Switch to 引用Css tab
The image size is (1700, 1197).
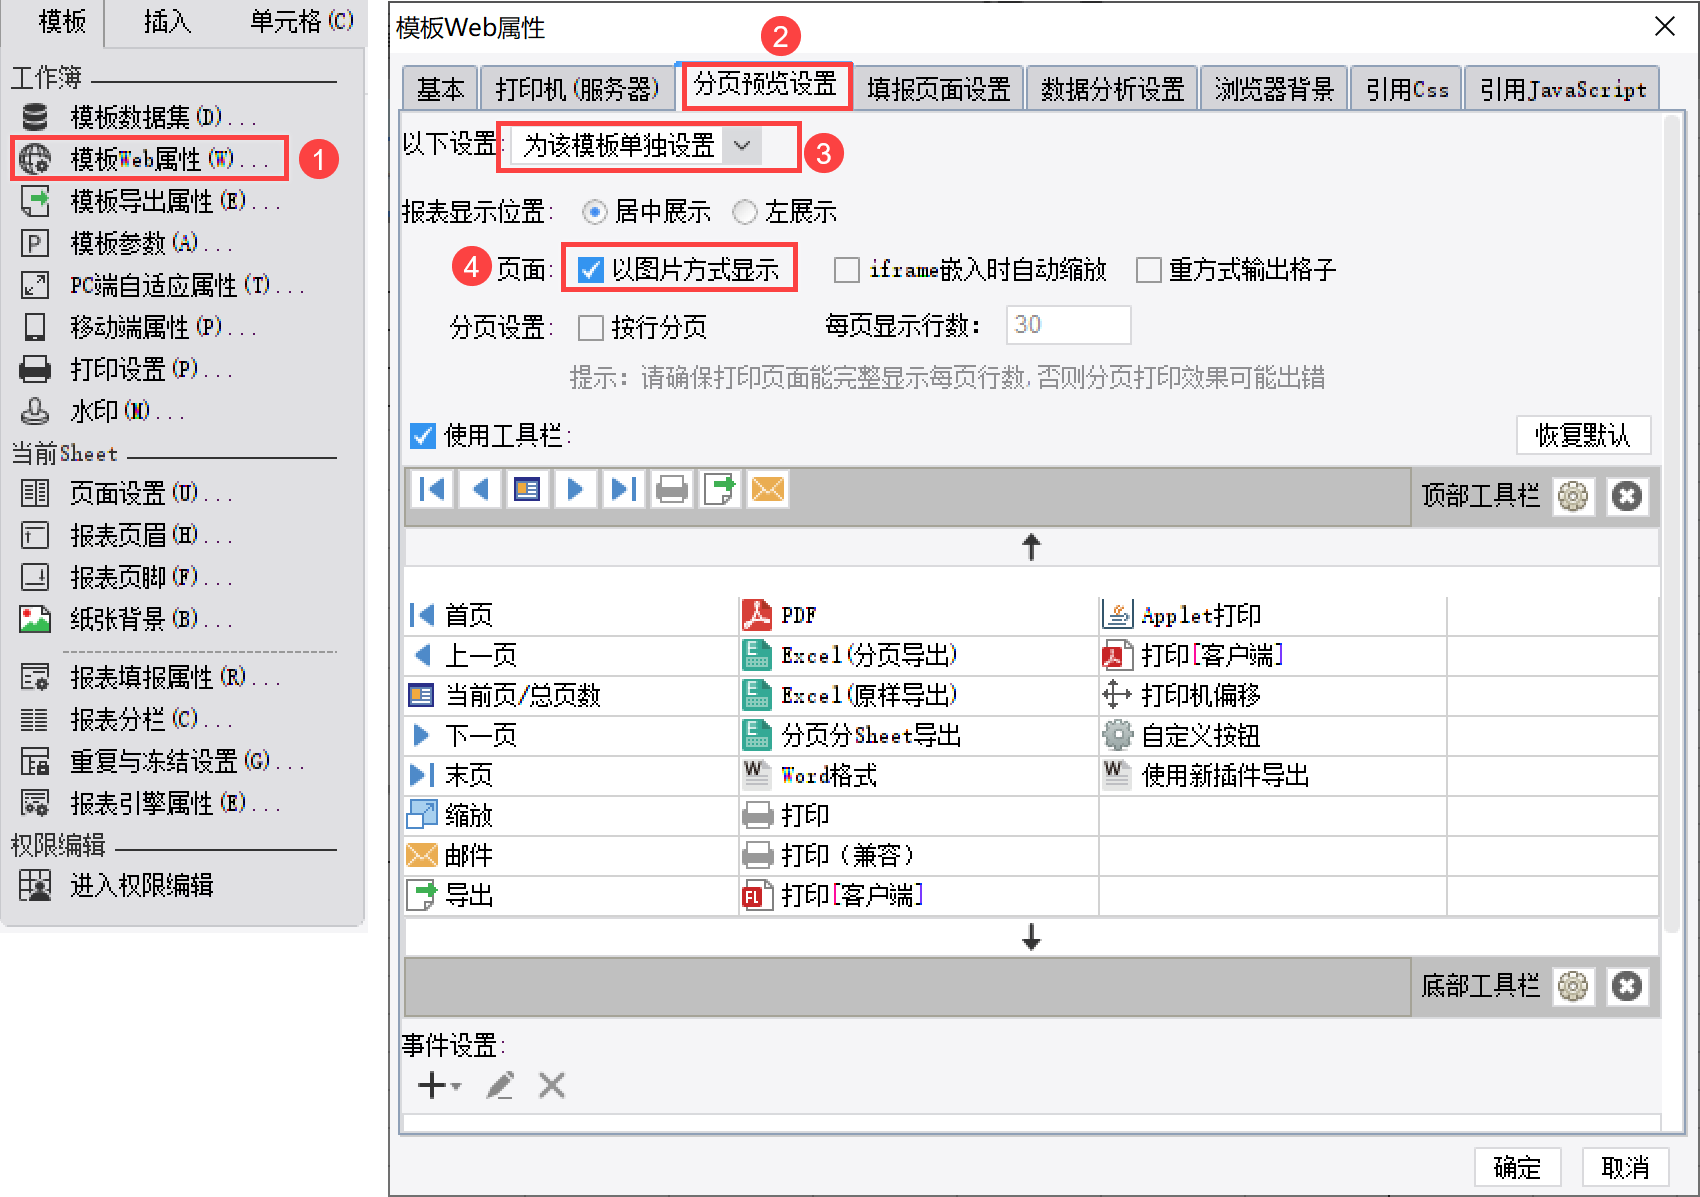(x=1407, y=89)
